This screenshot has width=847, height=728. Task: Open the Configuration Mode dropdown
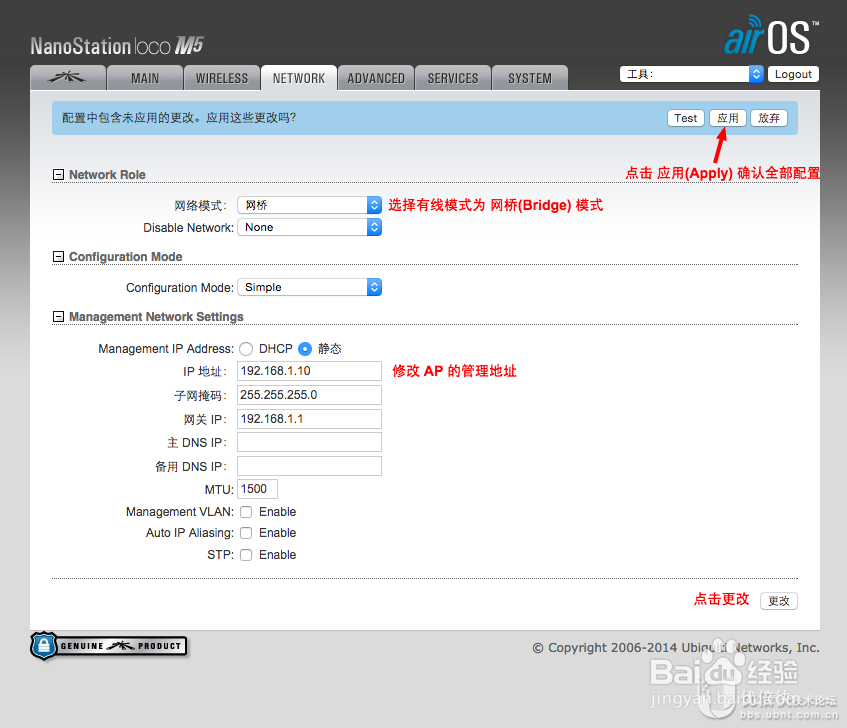click(308, 287)
